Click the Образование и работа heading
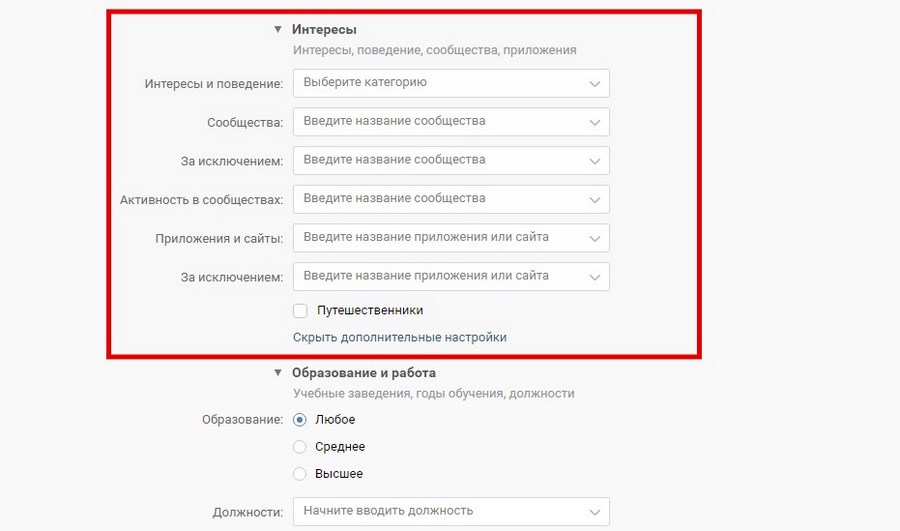The width and height of the screenshot is (900, 531). pos(363,373)
